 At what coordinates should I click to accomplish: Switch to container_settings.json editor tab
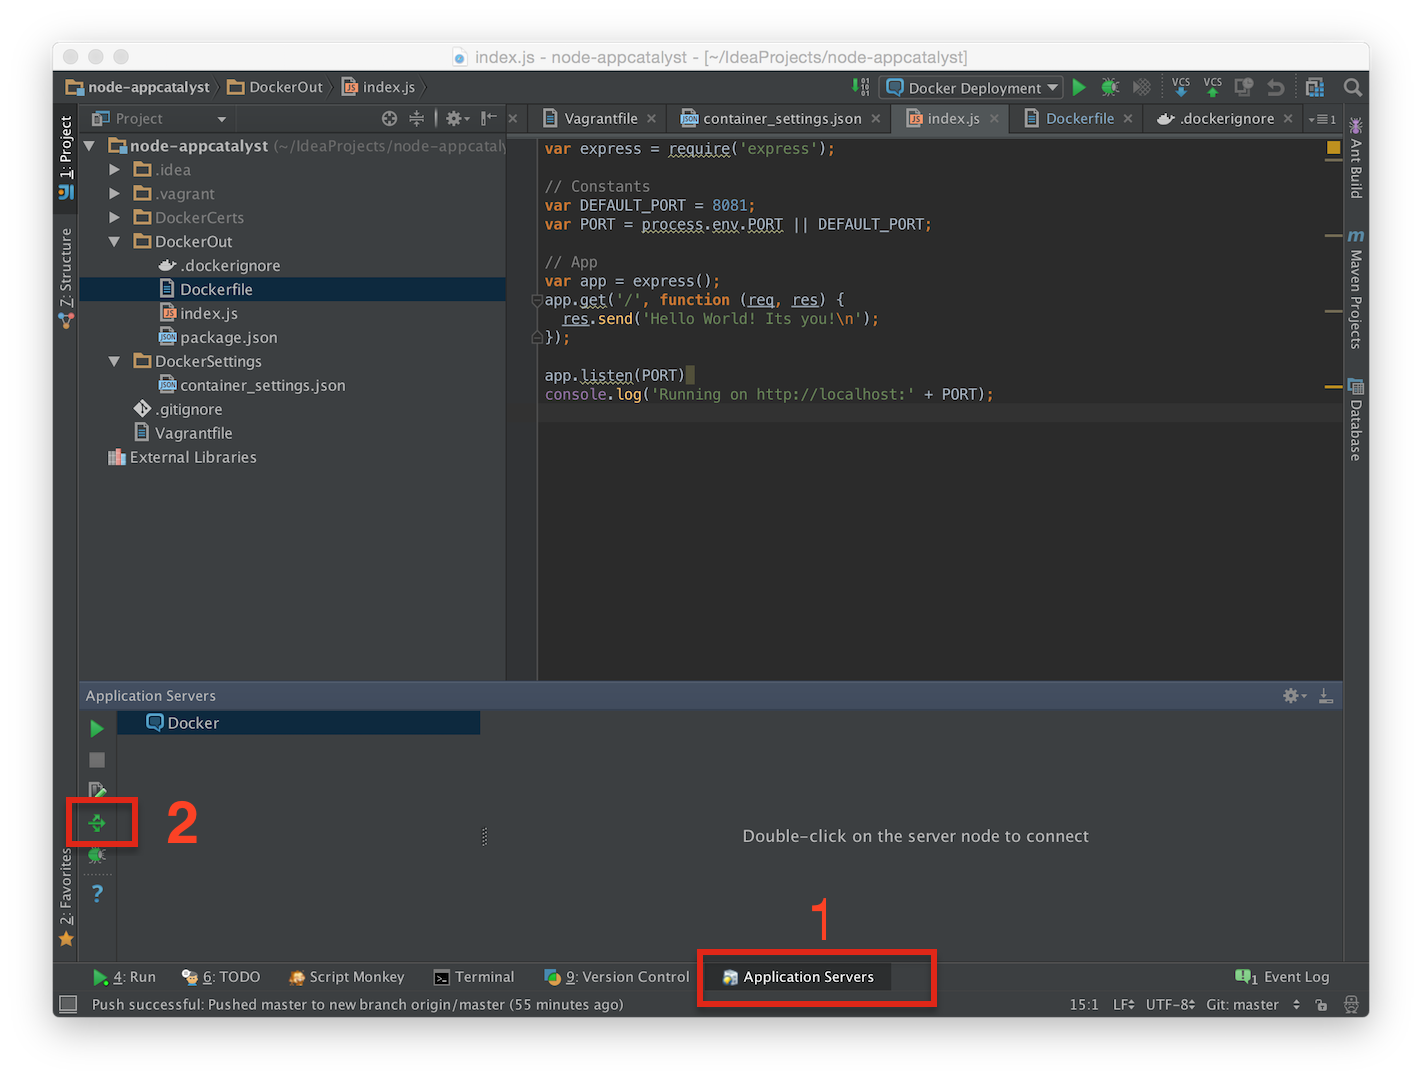point(781,119)
